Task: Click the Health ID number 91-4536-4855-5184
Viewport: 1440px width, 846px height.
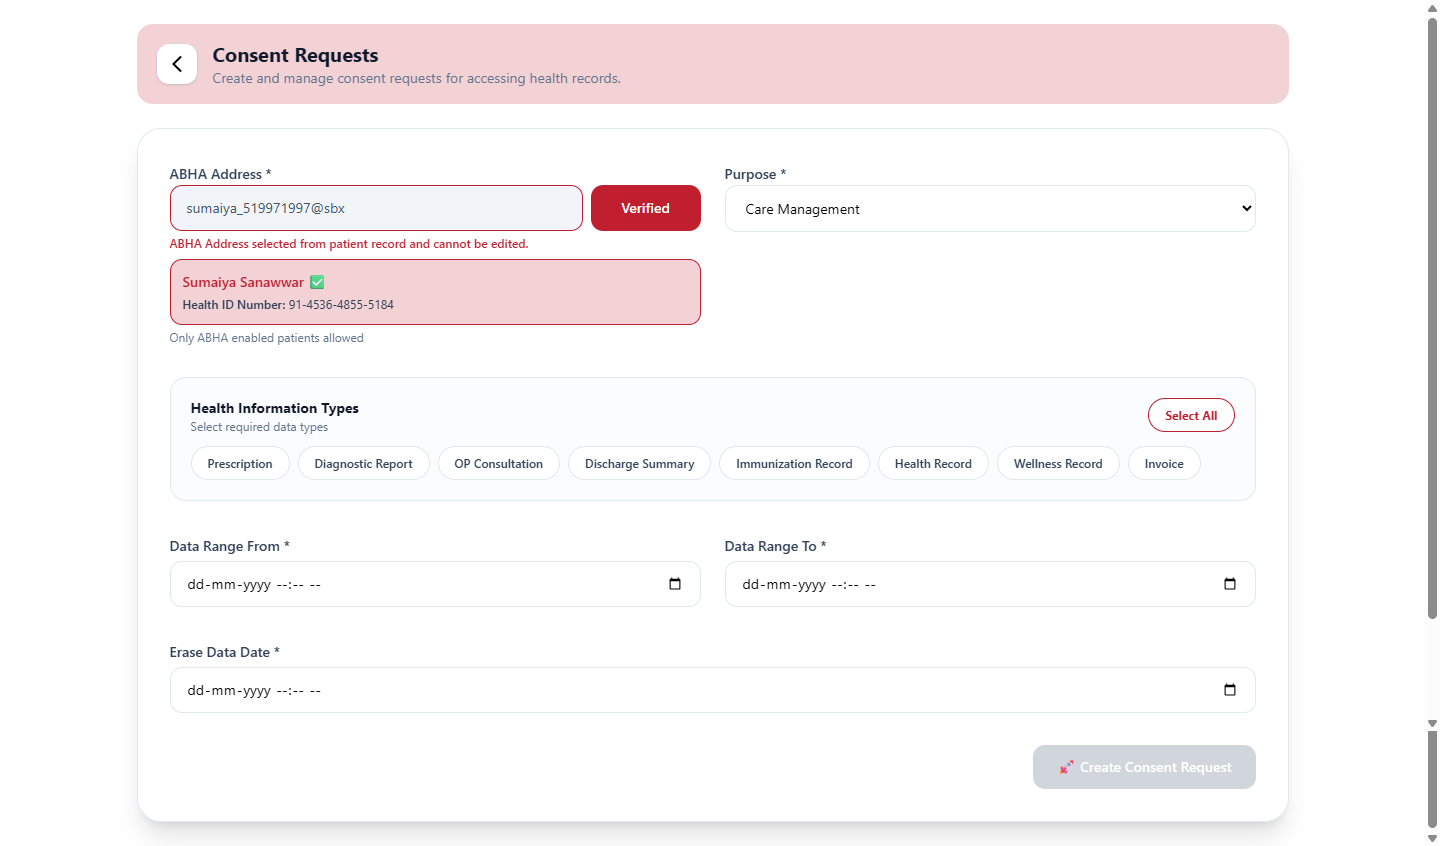Action: click(341, 305)
